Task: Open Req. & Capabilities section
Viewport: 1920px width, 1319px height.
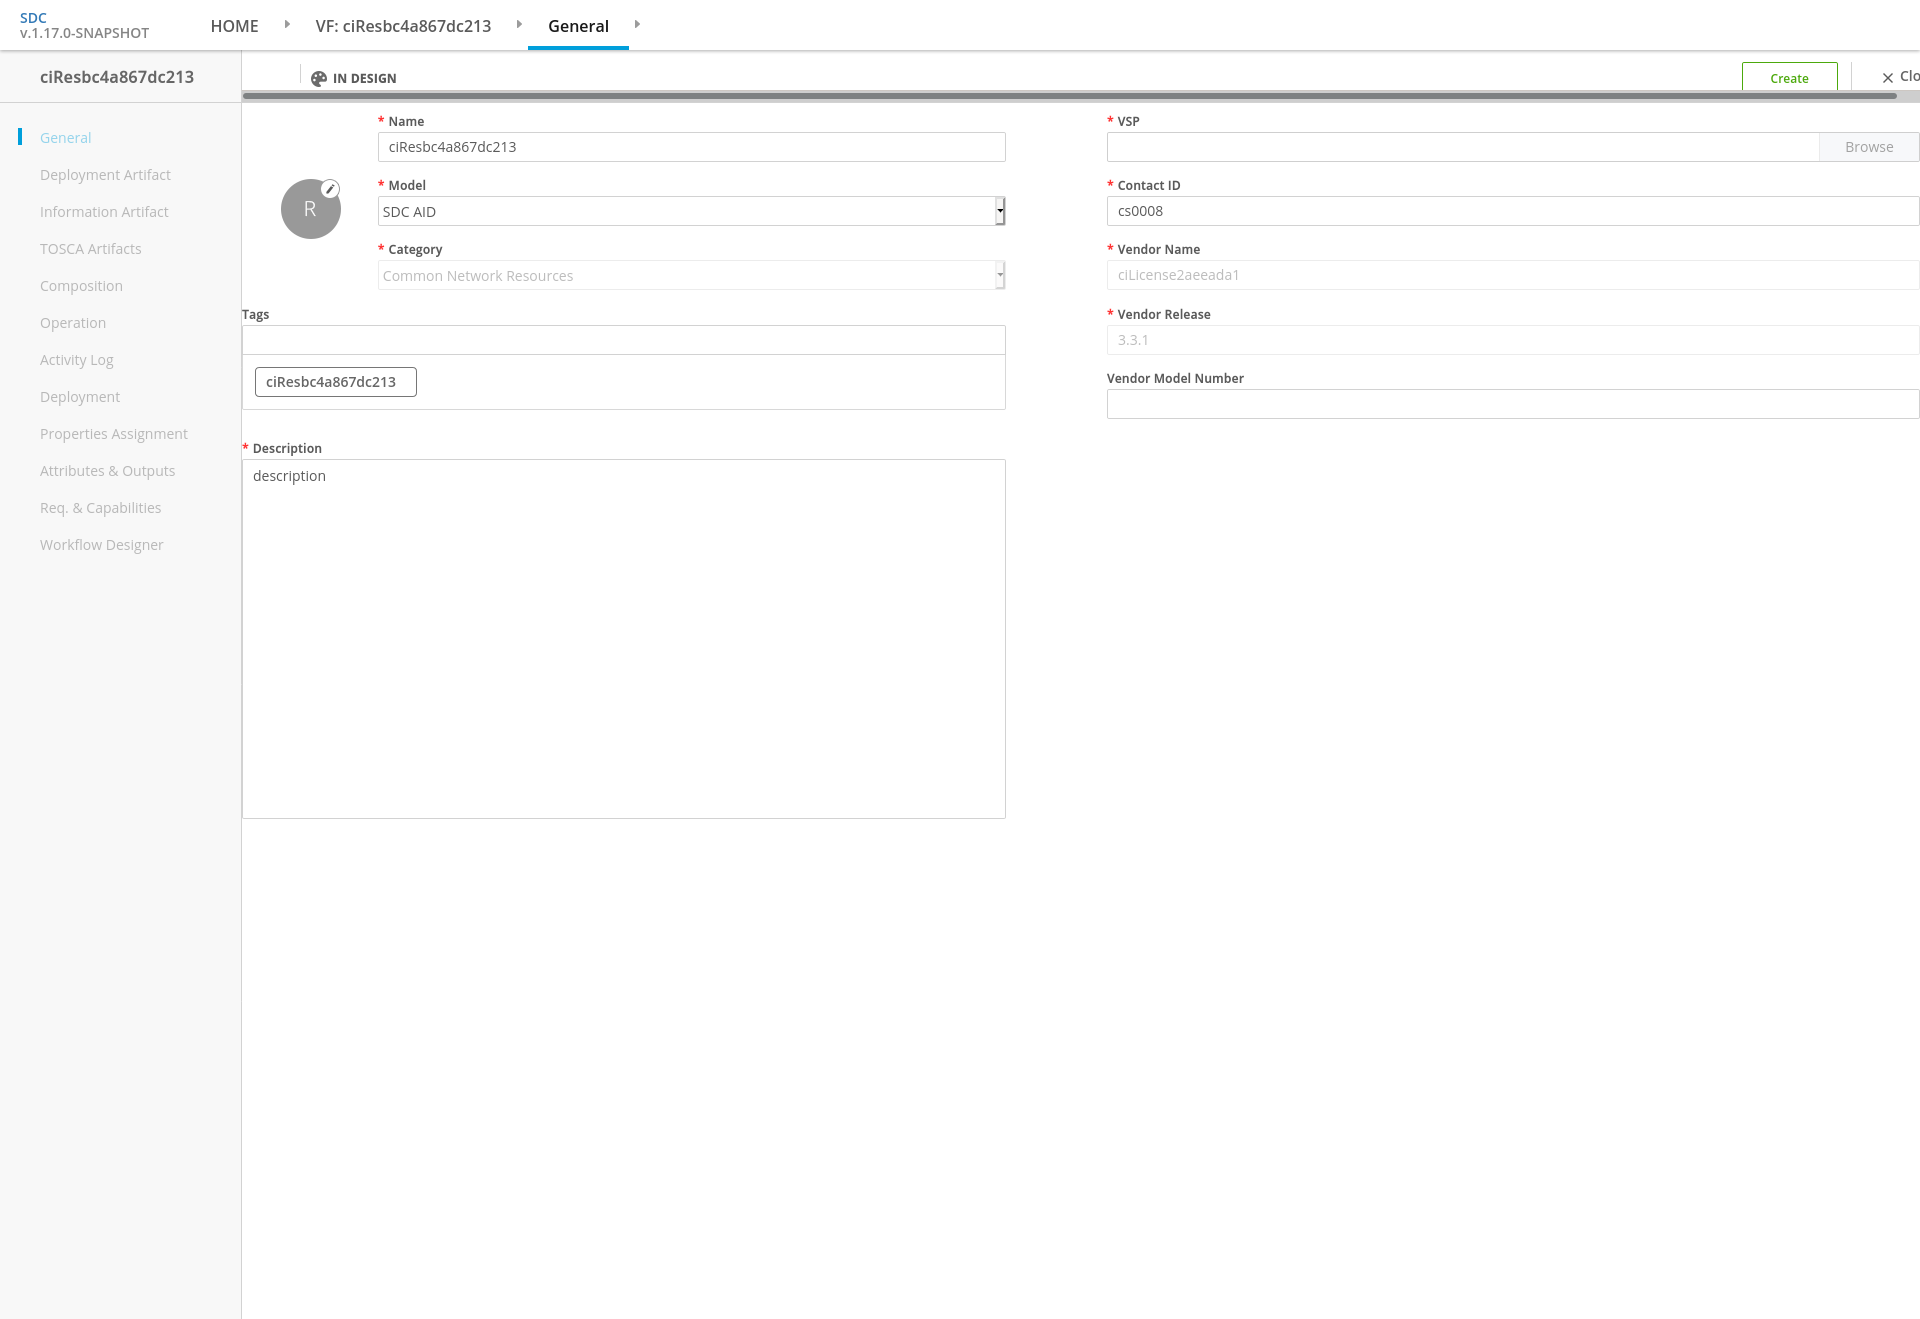Action: 100,508
